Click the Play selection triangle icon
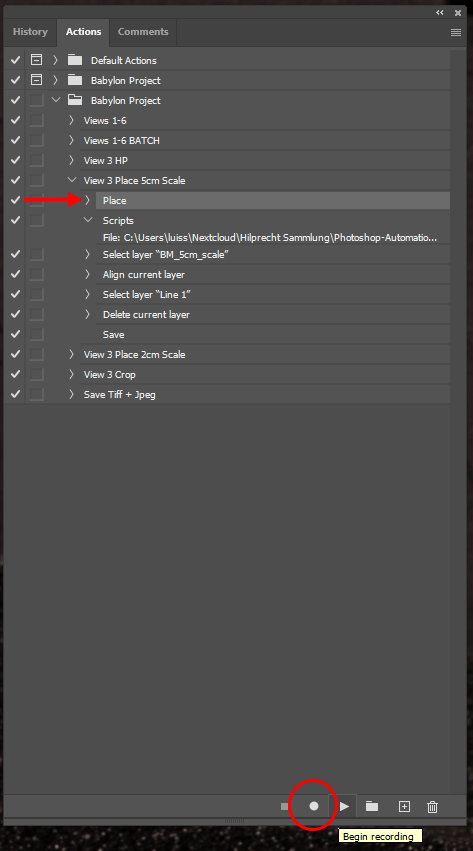The image size is (473, 851). [344, 806]
